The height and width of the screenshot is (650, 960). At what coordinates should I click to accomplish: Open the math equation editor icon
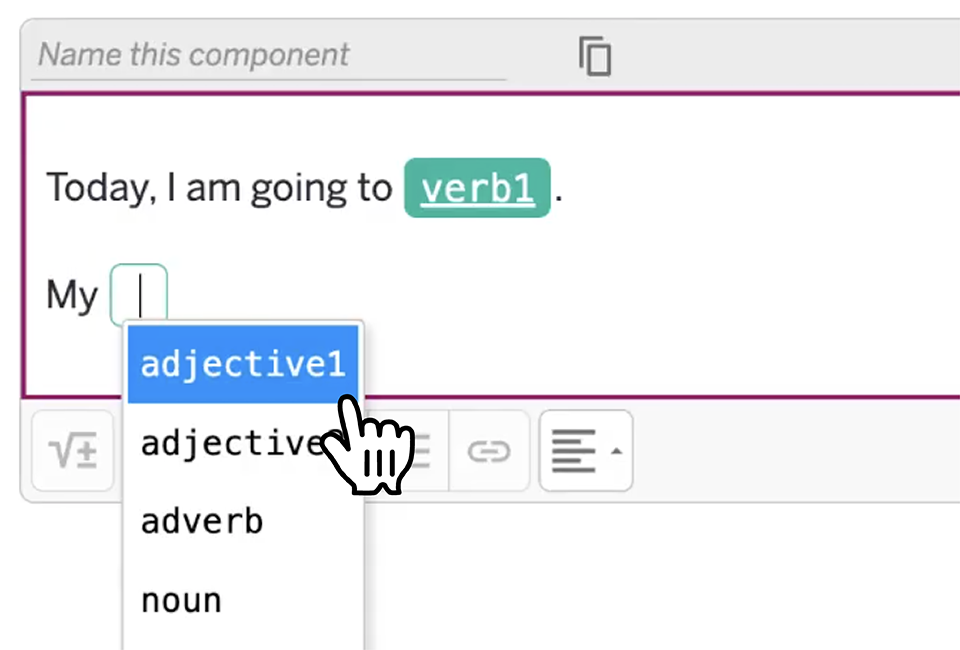(x=73, y=452)
